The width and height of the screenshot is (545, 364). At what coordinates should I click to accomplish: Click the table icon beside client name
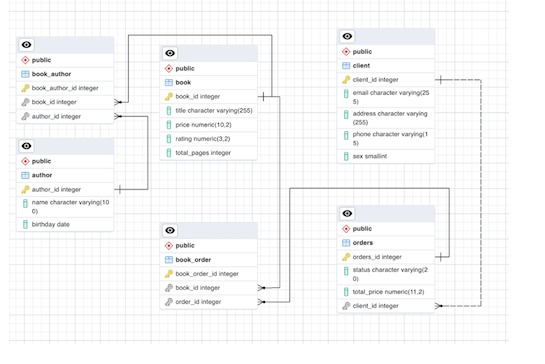pos(346,66)
